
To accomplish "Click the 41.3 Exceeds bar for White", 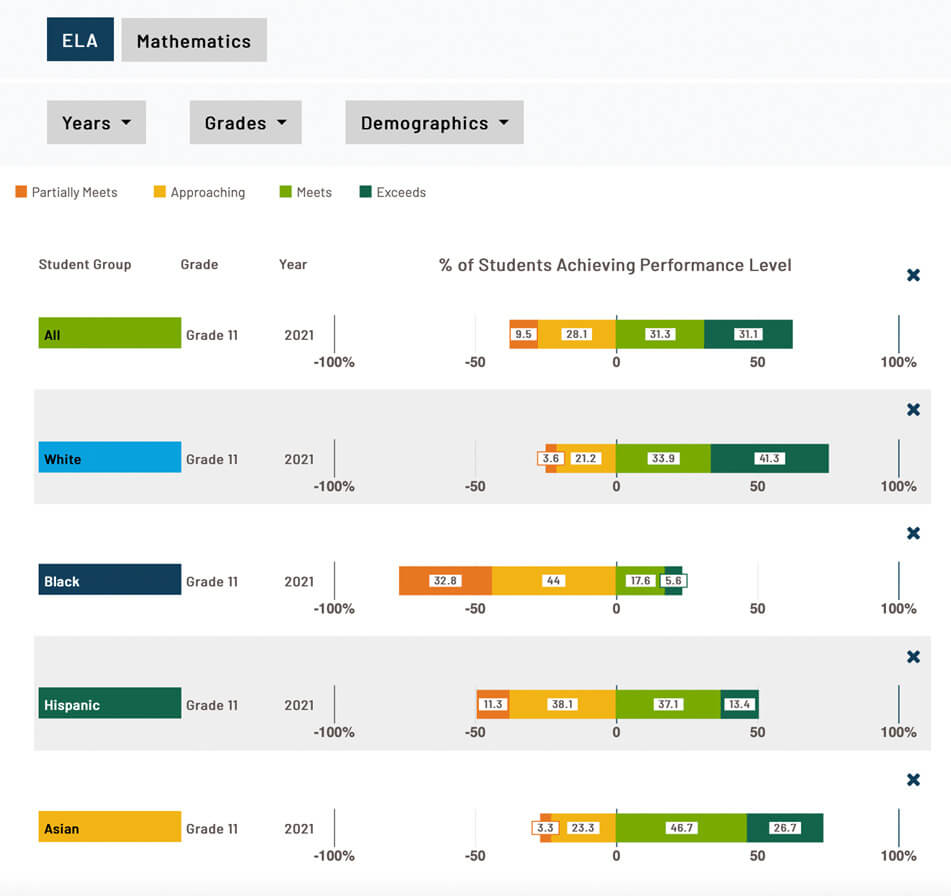I will point(770,459).
